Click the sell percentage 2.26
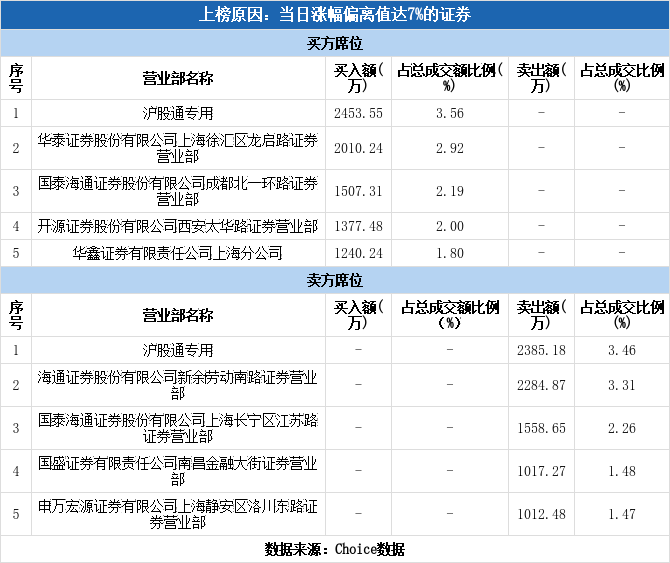Screen dimensions: 670x563 622,428
